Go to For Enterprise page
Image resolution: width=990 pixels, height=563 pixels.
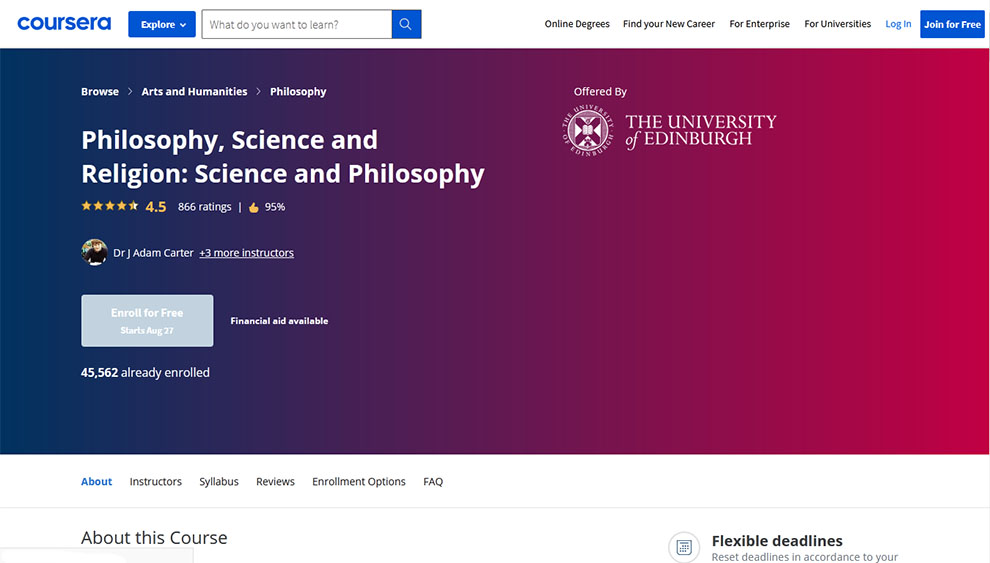[x=760, y=24]
